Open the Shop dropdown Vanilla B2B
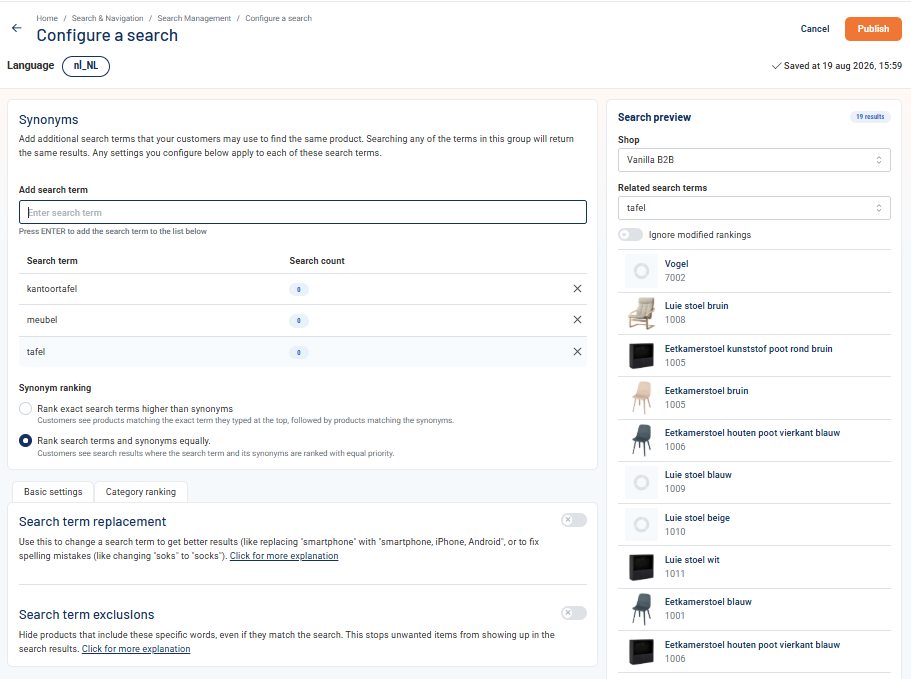911x679 pixels. pos(754,160)
